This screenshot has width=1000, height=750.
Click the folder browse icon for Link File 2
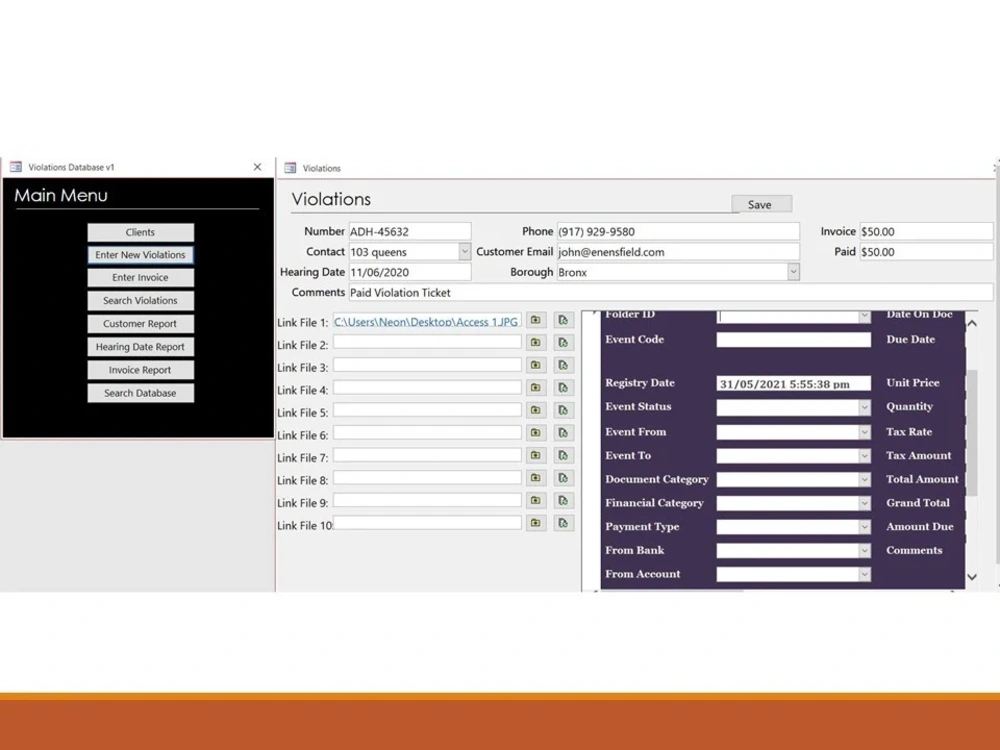click(536, 342)
